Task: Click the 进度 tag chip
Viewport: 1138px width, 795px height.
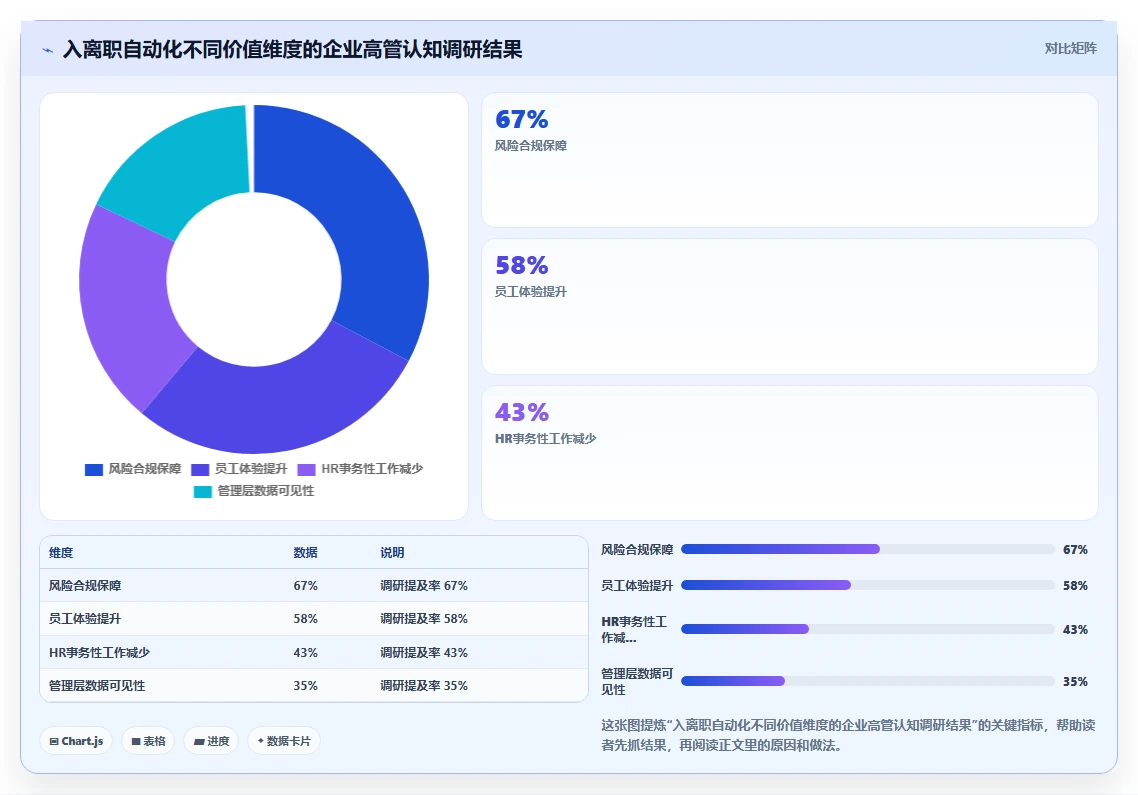Action: pyautogui.click(x=211, y=741)
